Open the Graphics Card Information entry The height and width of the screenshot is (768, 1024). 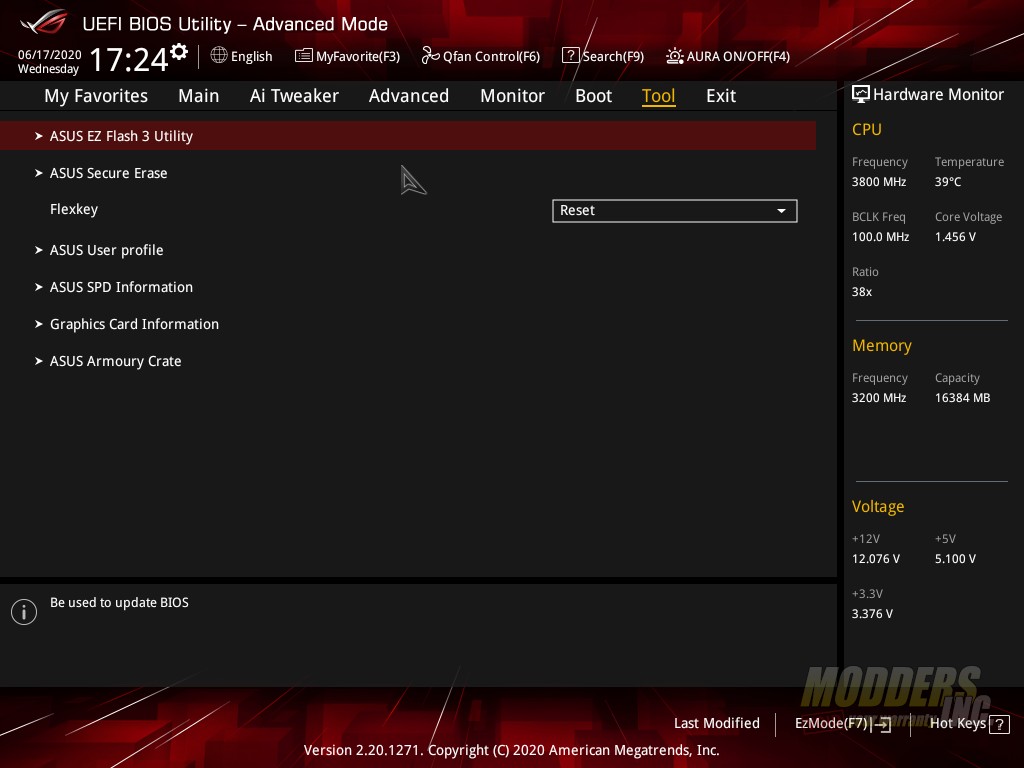135,324
